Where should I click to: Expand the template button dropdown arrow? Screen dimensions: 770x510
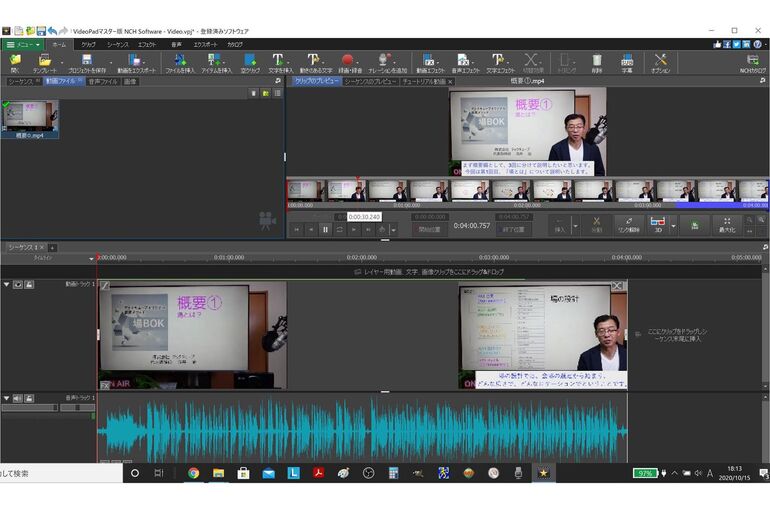coord(61,63)
